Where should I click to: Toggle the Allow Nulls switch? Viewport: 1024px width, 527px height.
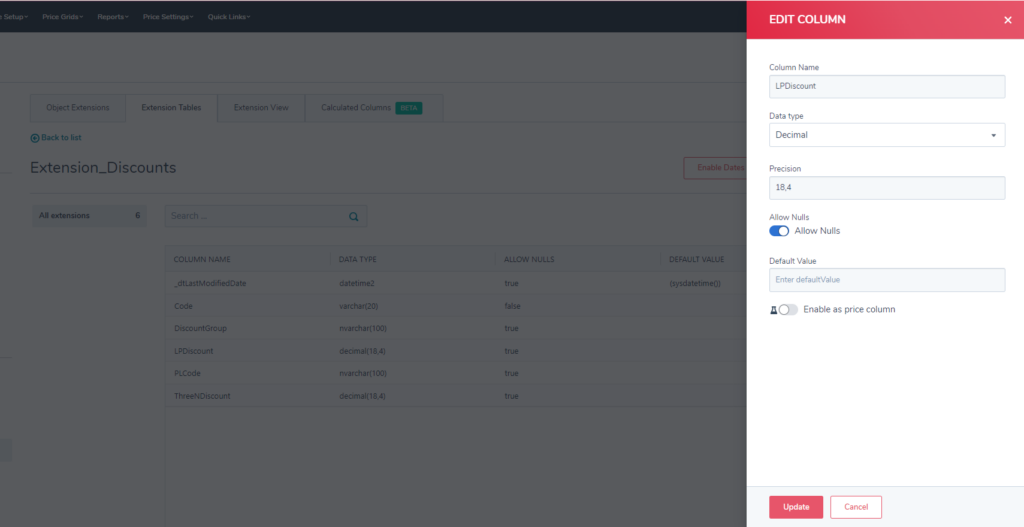(779, 231)
